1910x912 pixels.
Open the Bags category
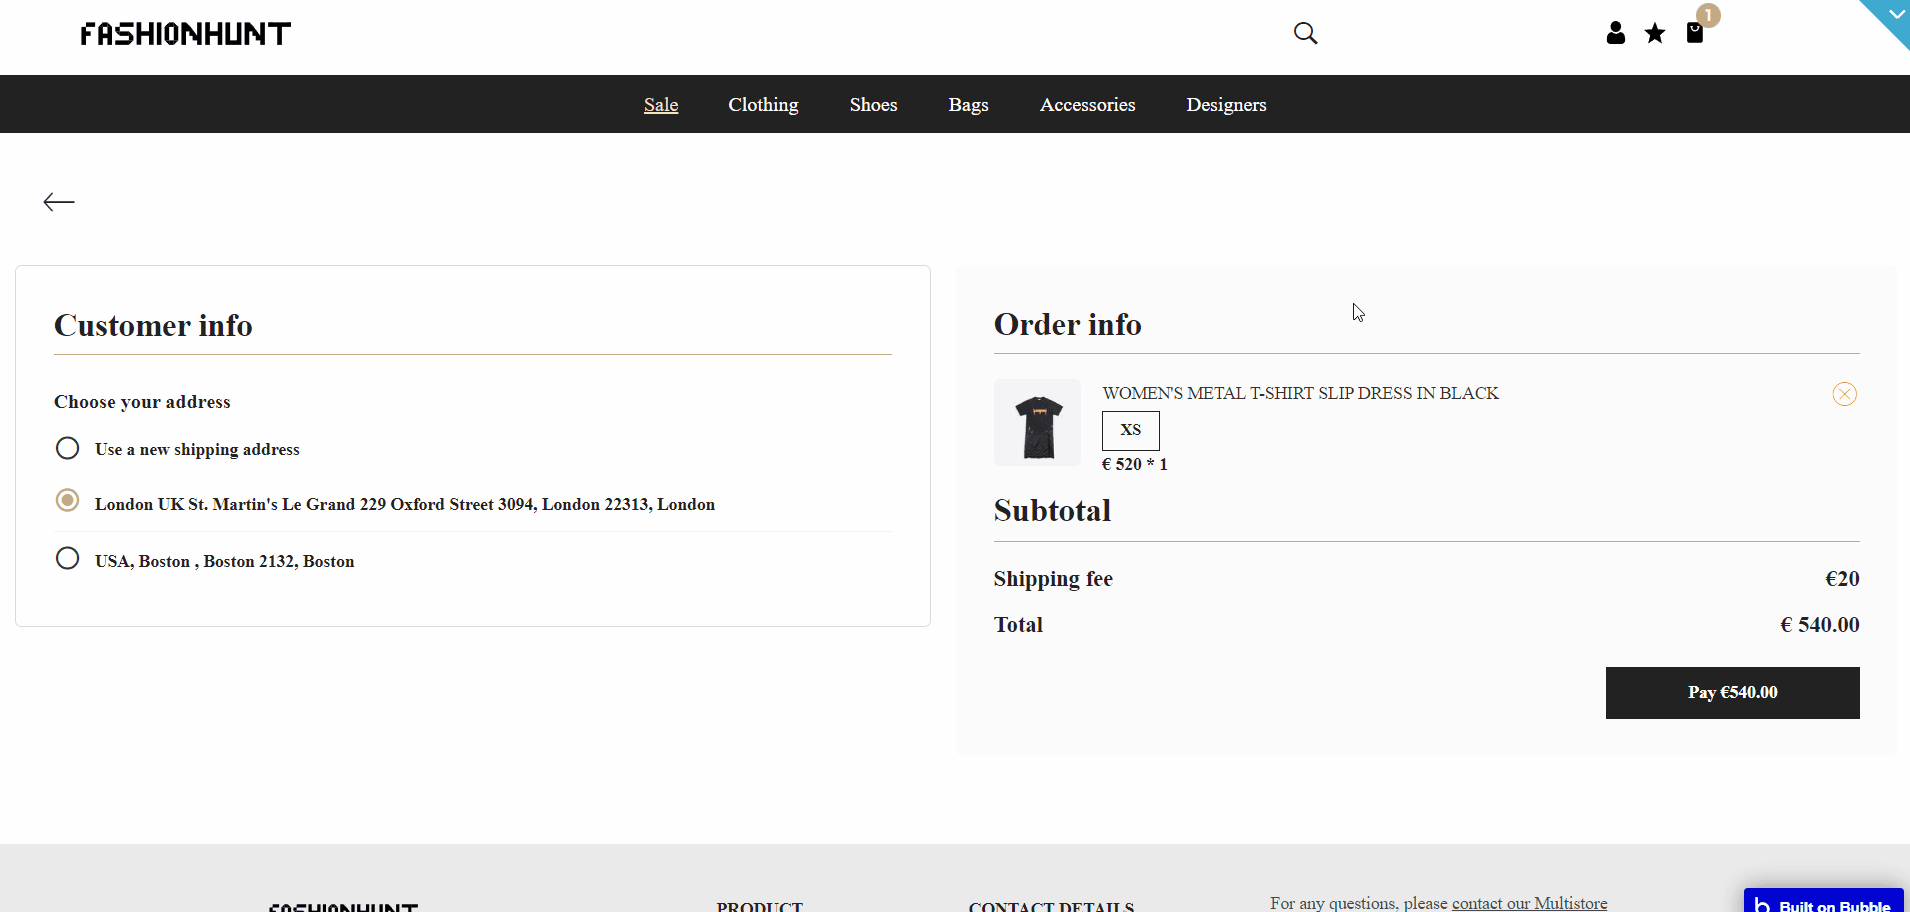click(x=968, y=105)
